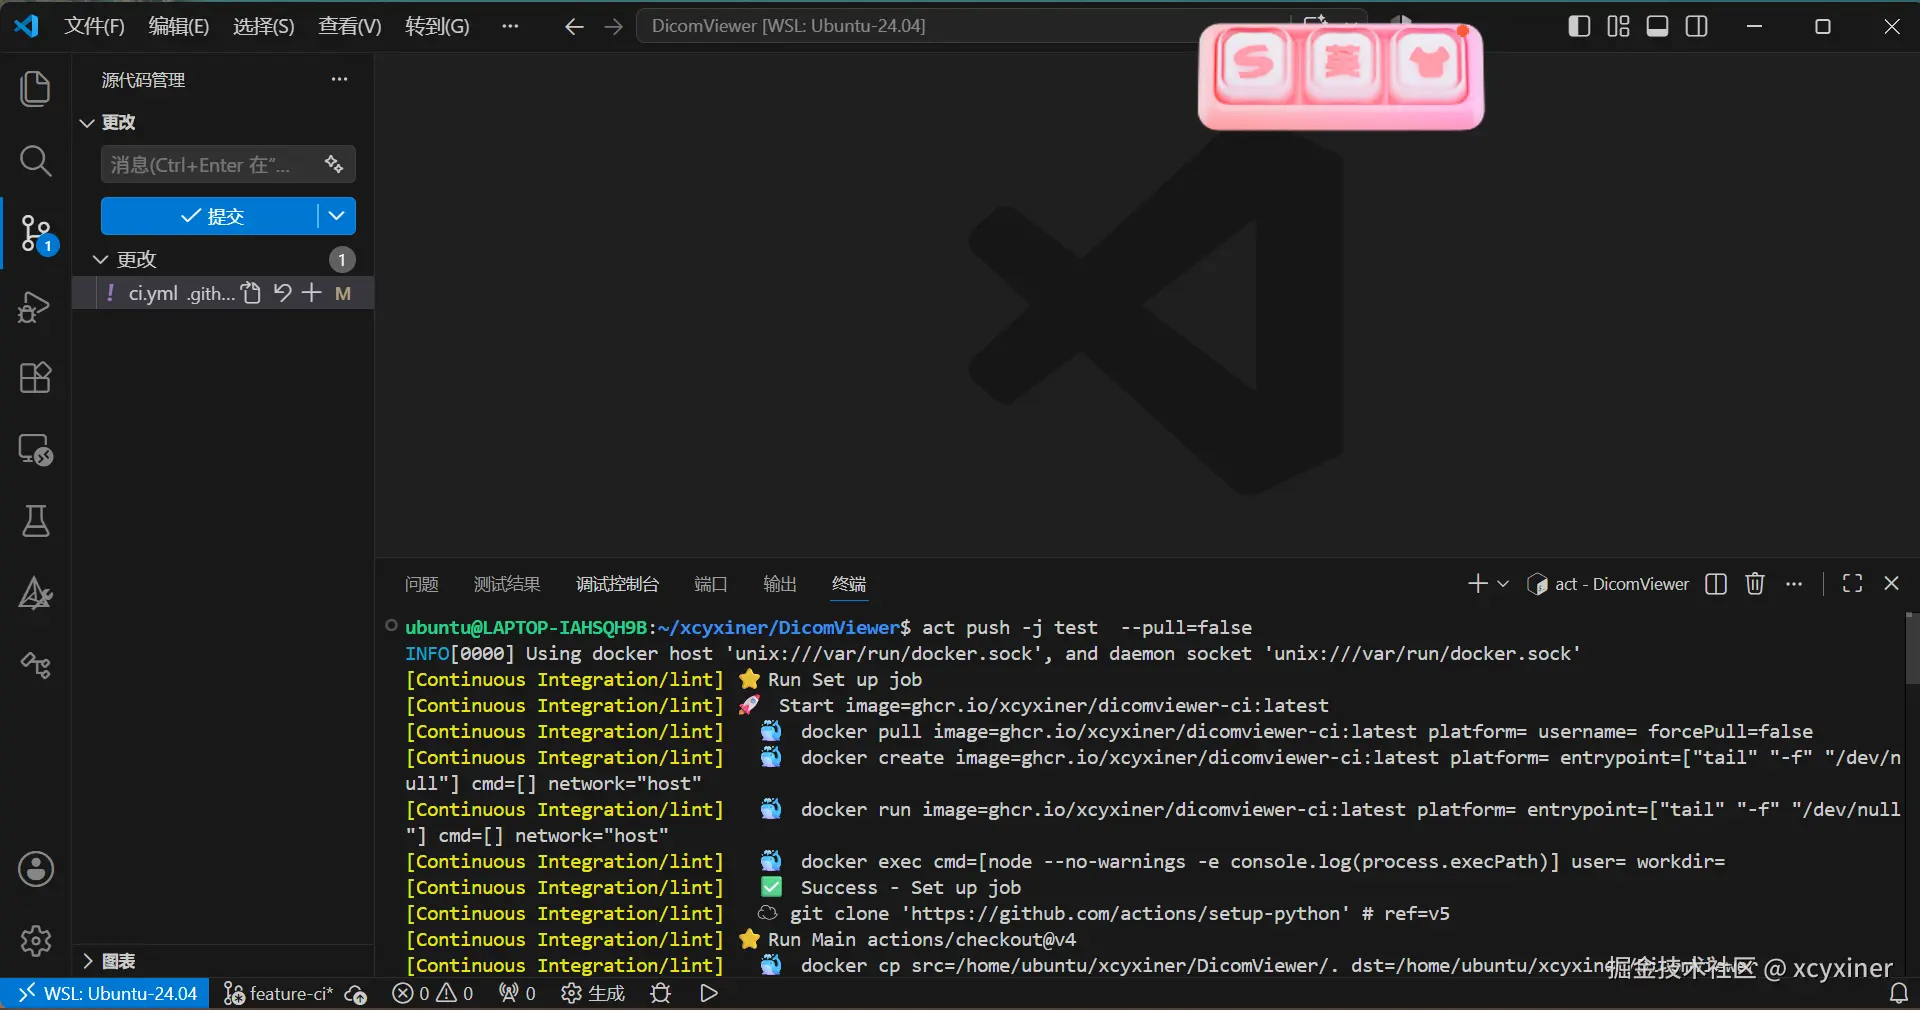
Task: Click forwarded ports count in status bar
Action: 517,994
